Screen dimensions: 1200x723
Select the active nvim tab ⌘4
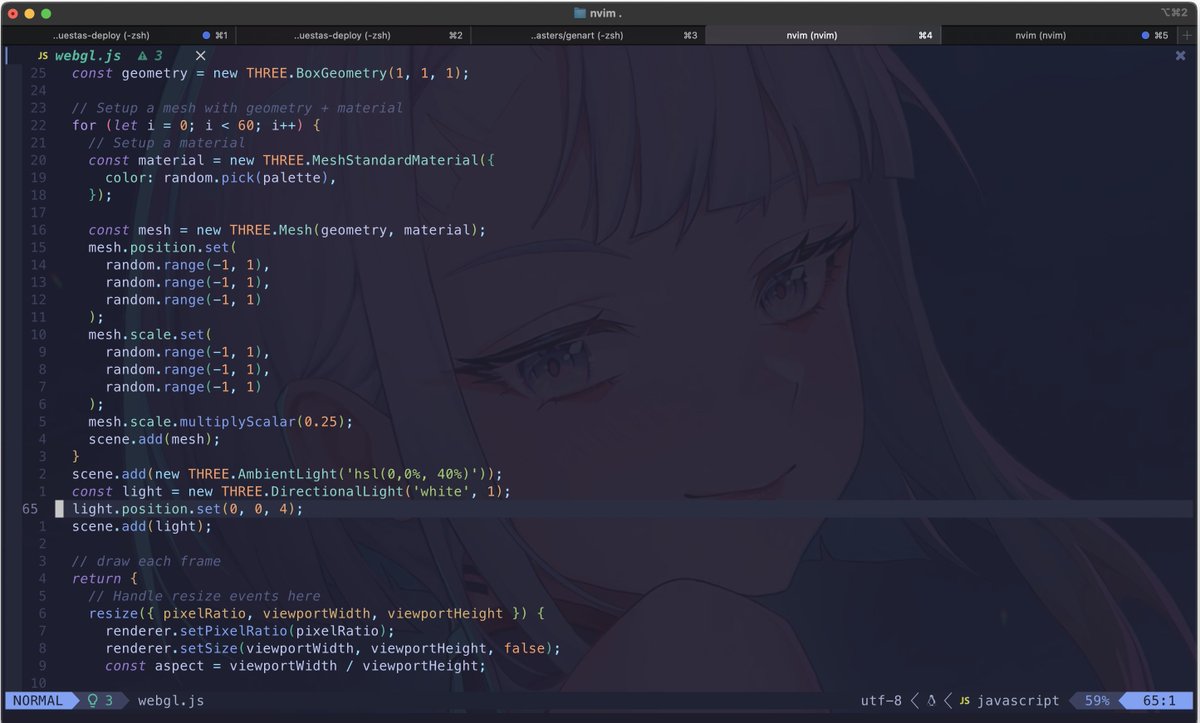click(823, 35)
